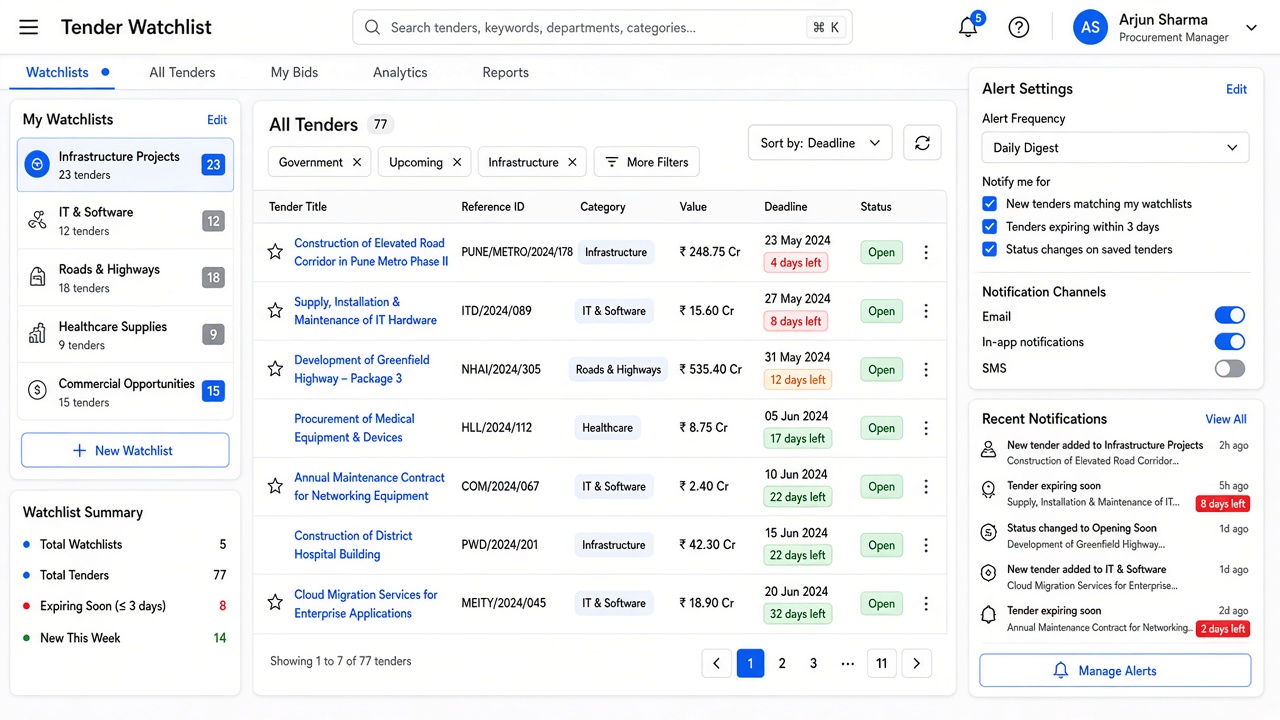The height and width of the screenshot is (720, 1280).
Task: Click View All recent notifications
Action: coord(1226,419)
